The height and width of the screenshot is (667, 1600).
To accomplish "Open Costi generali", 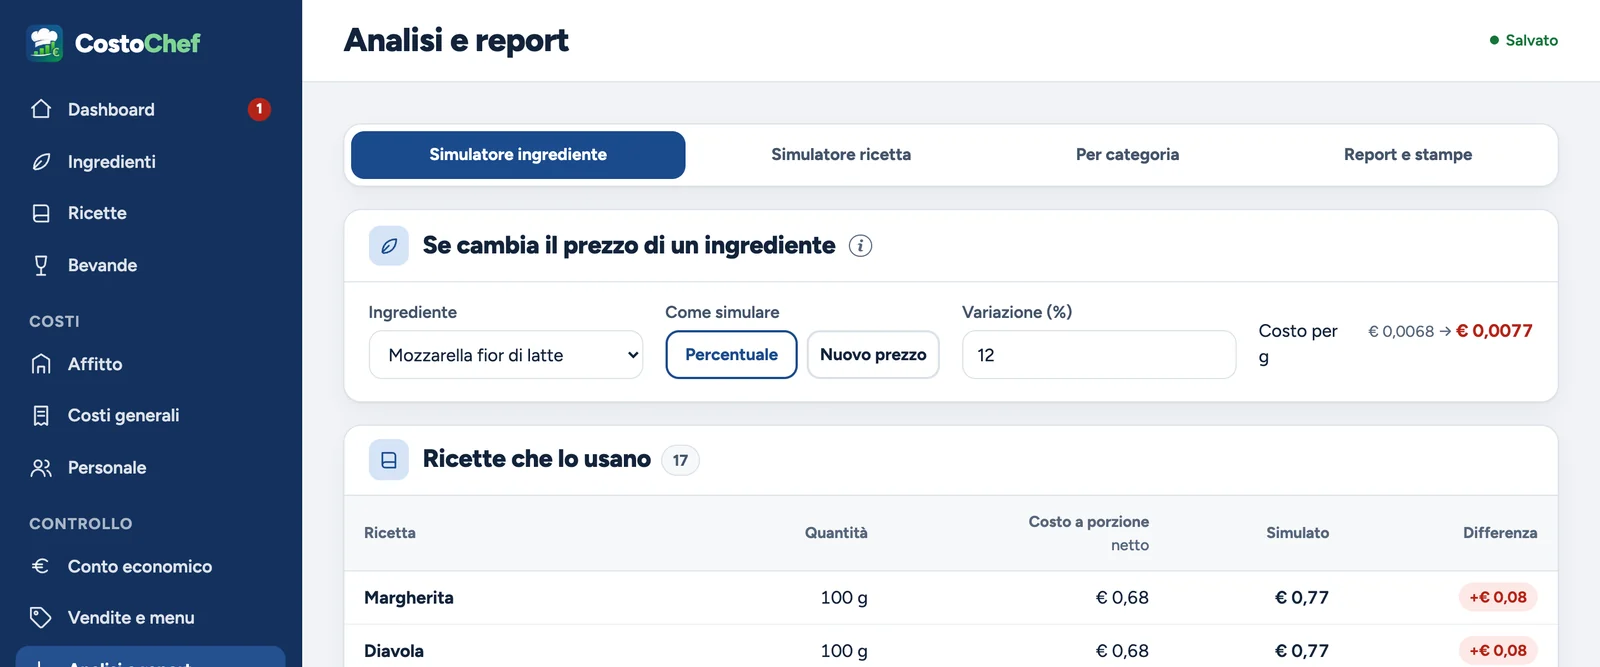I will click(151, 415).
